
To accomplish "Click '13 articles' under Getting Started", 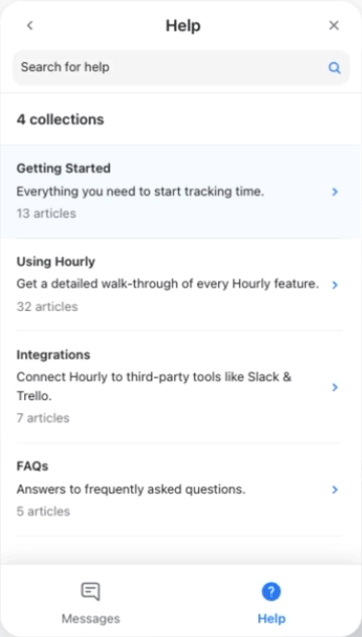I will tap(46, 213).
